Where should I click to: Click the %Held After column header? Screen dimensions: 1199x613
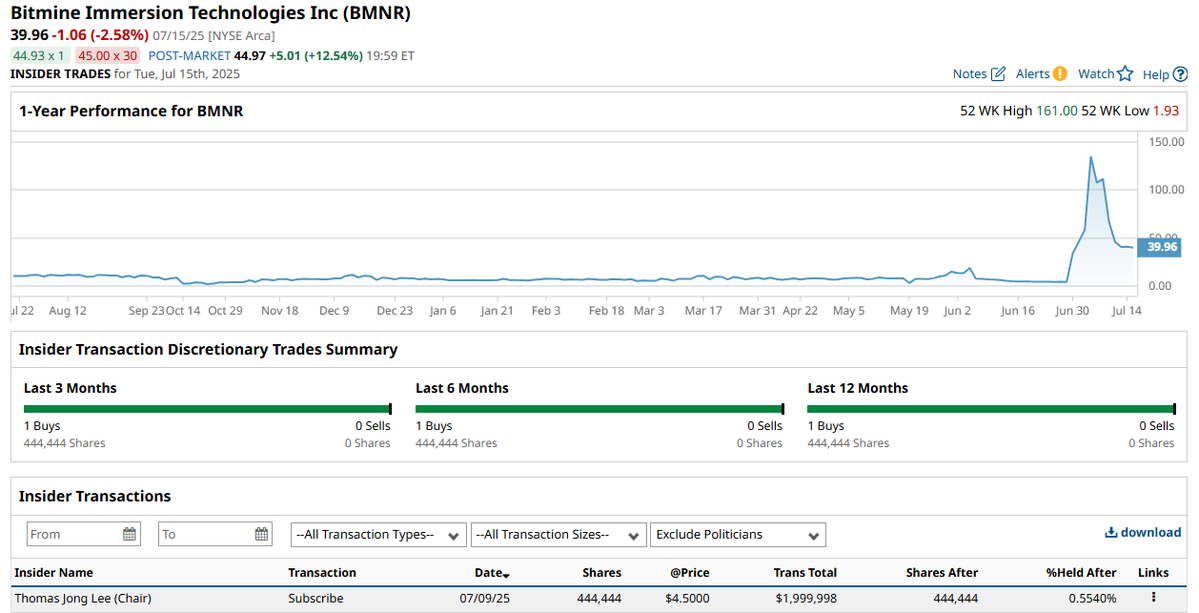point(1081,572)
